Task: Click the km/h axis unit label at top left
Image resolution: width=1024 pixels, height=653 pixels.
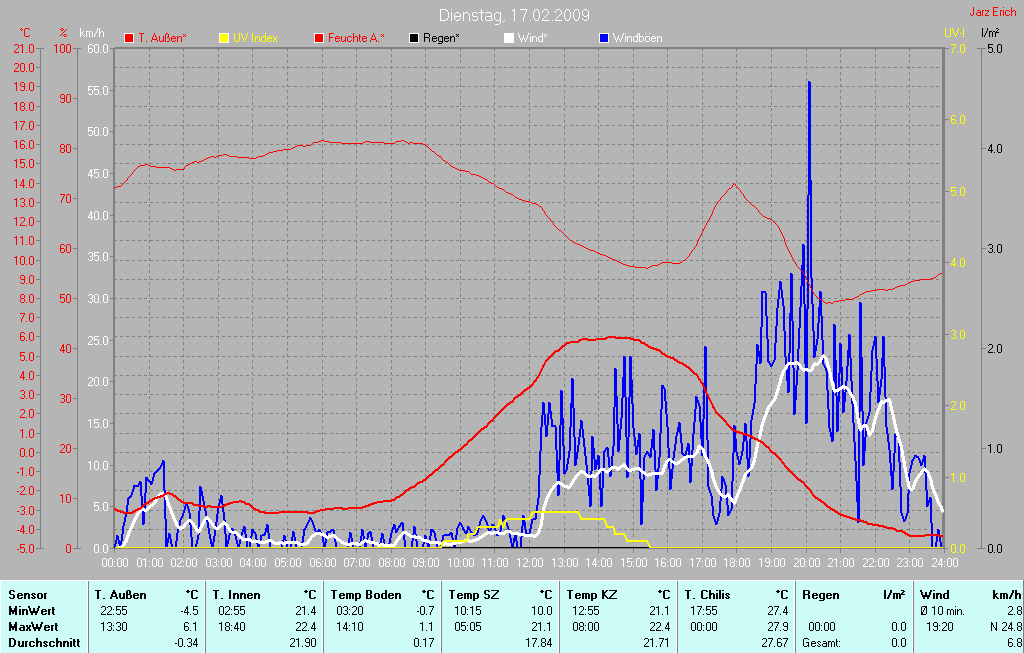Action: [x=92, y=33]
